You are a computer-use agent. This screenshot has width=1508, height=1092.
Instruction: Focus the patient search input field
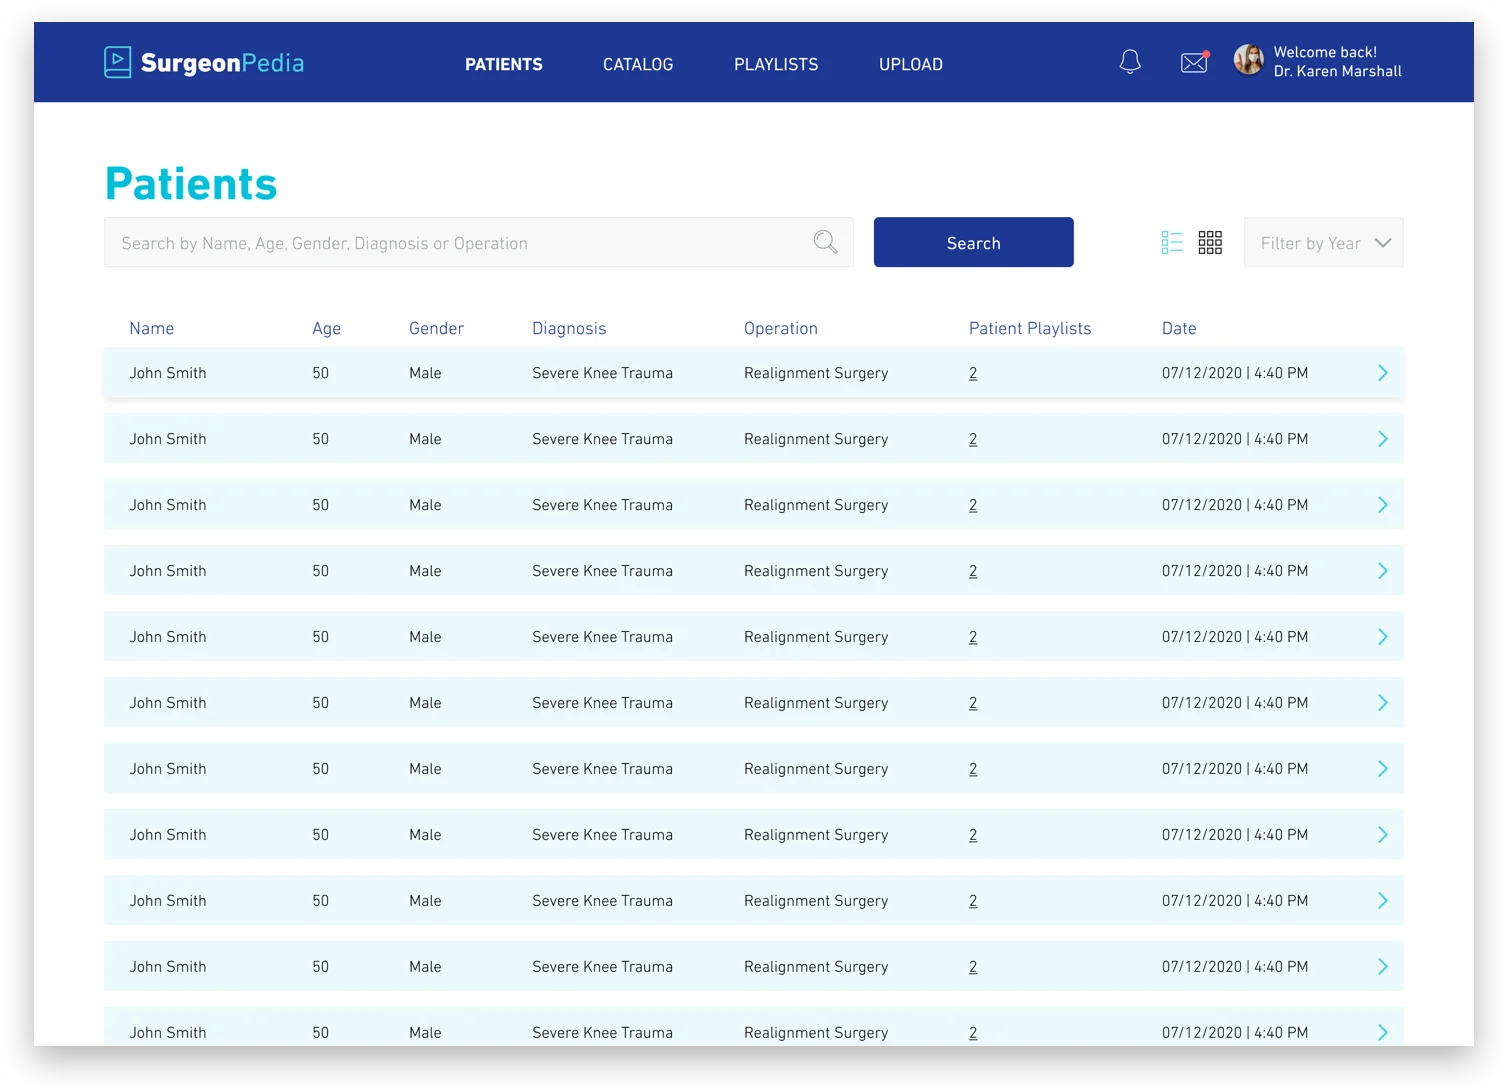479,242
